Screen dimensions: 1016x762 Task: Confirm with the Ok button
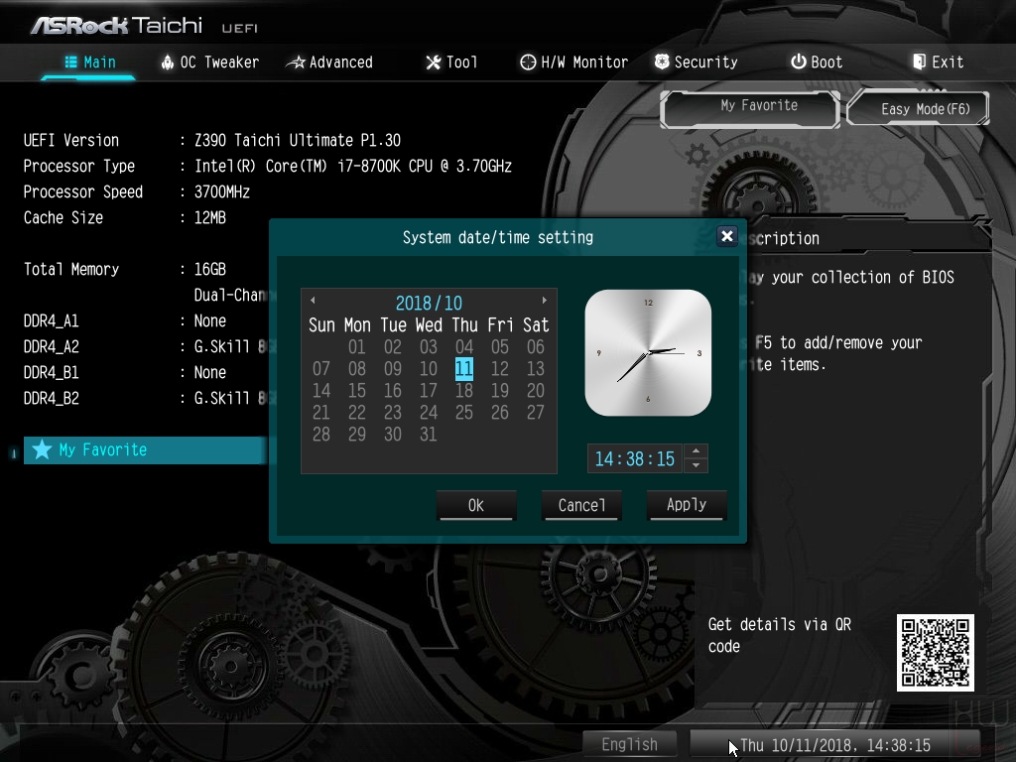point(476,505)
